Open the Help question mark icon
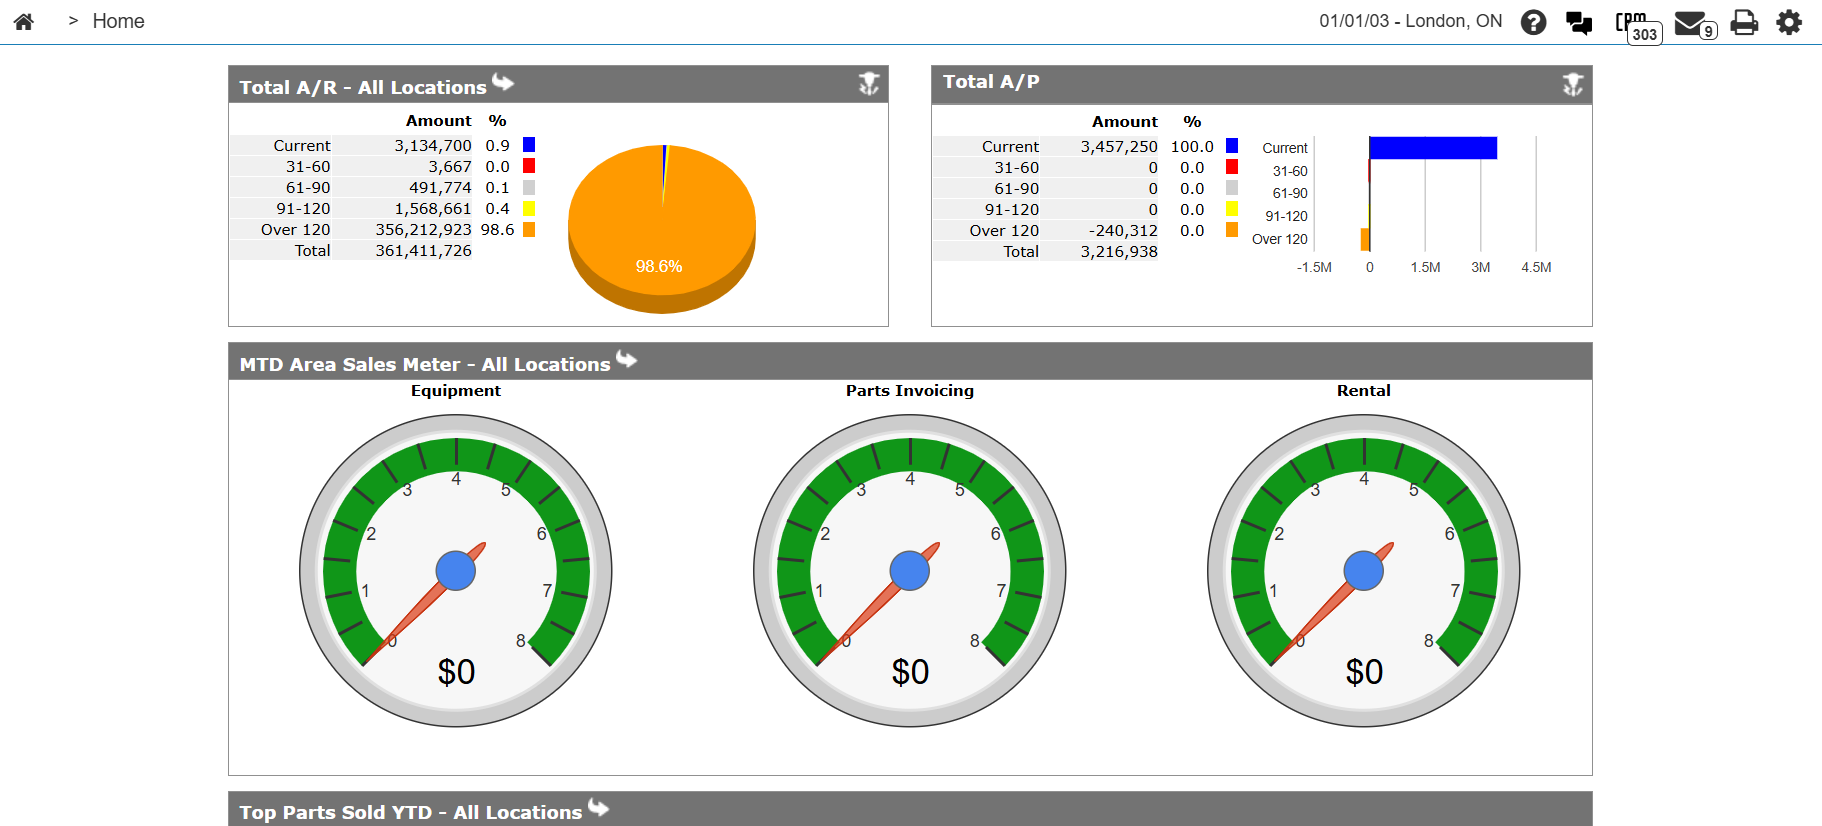1822x826 pixels. coord(1533,22)
